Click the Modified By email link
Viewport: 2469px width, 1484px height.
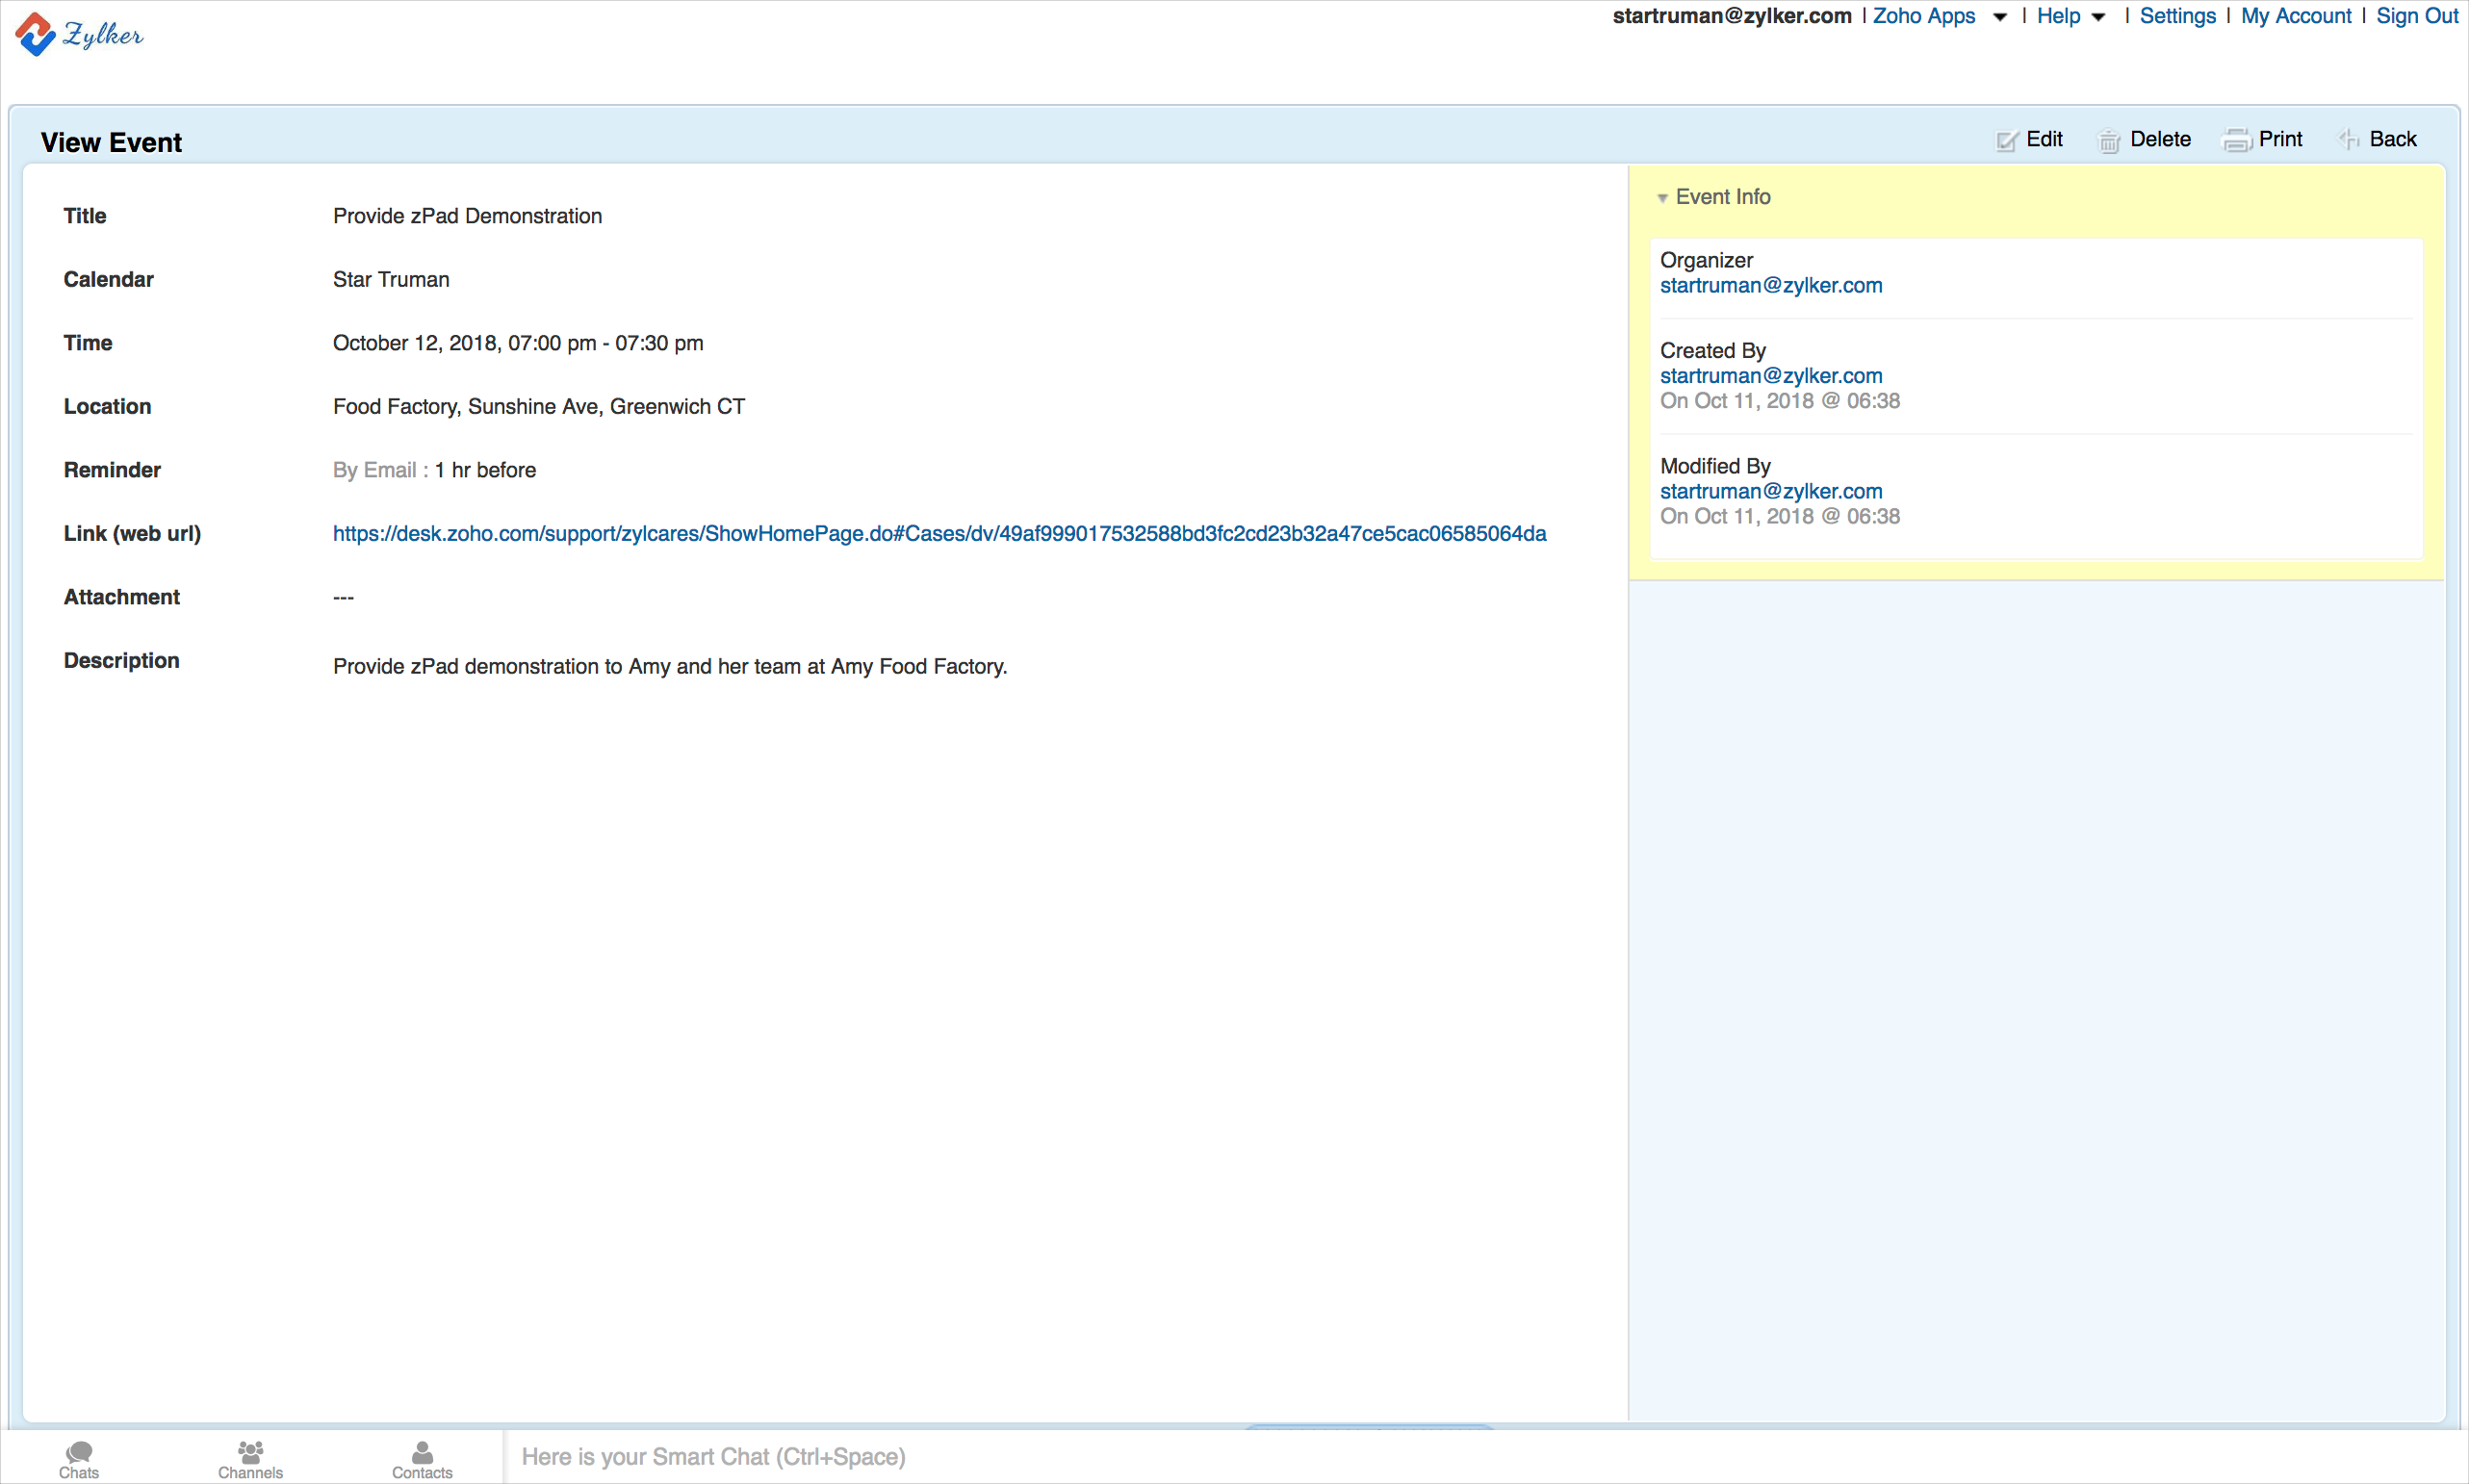coord(1770,492)
